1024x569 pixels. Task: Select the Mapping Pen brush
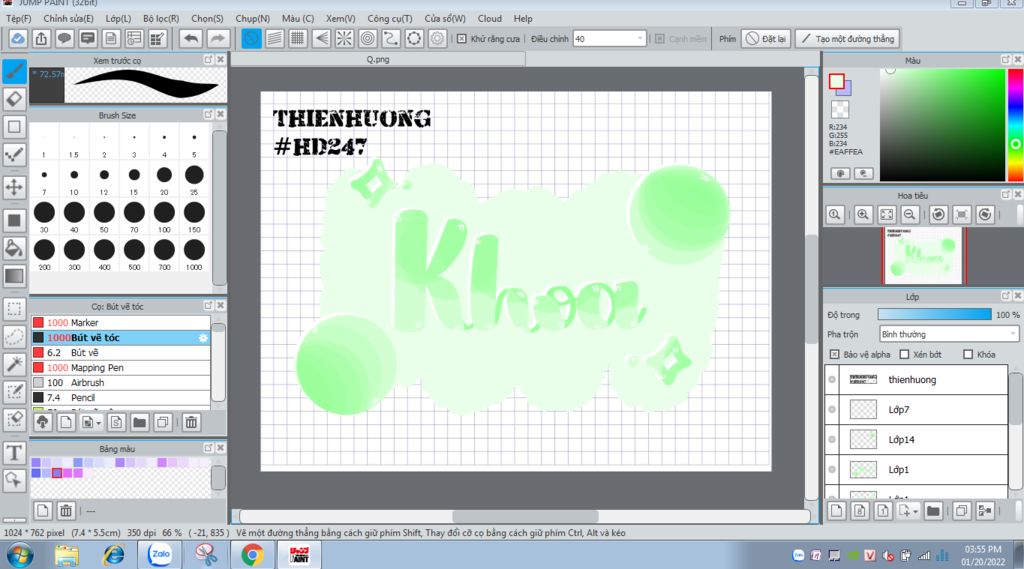121,367
